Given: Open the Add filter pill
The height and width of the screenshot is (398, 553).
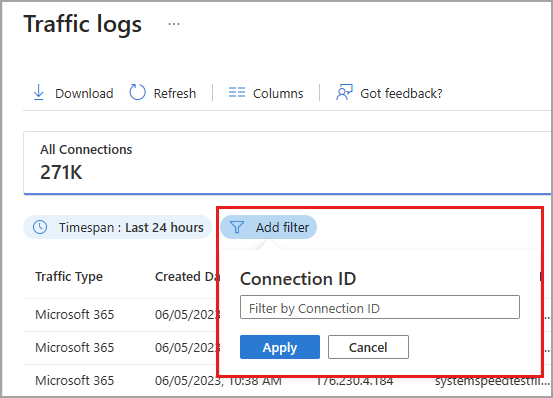Looking at the screenshot, I should 269,227.
